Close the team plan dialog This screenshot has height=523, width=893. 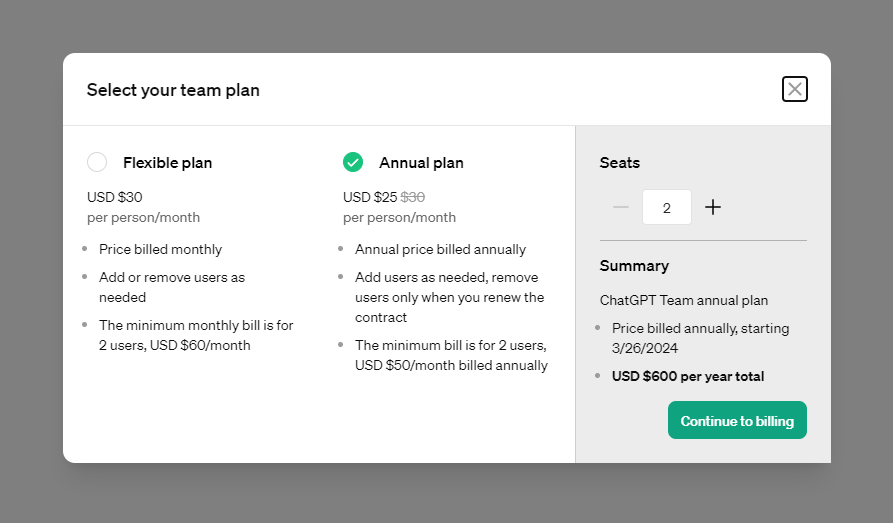click(794, 89)
